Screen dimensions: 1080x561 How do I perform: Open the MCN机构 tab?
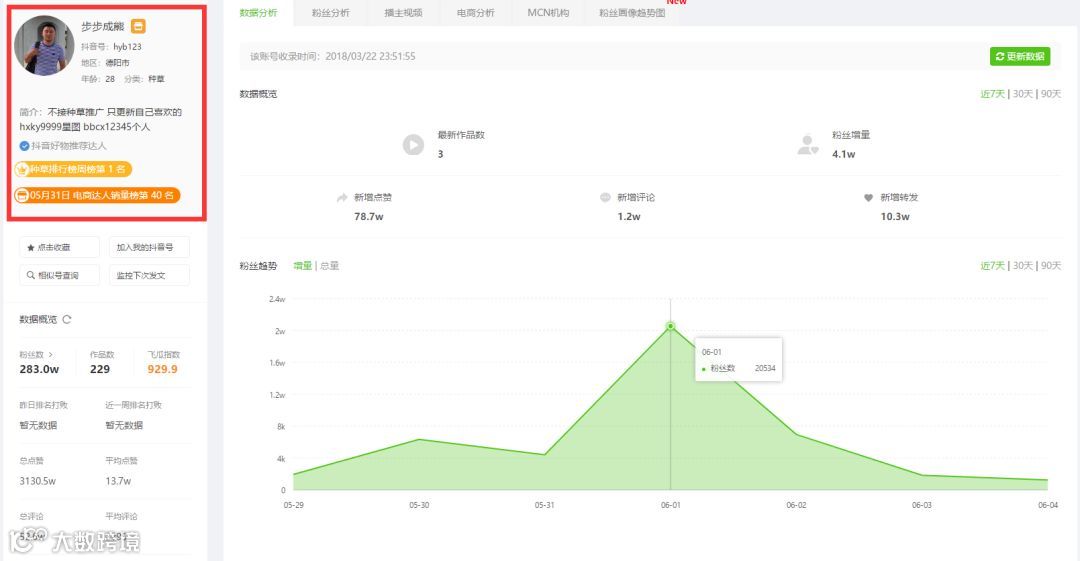tap(548, 12)
